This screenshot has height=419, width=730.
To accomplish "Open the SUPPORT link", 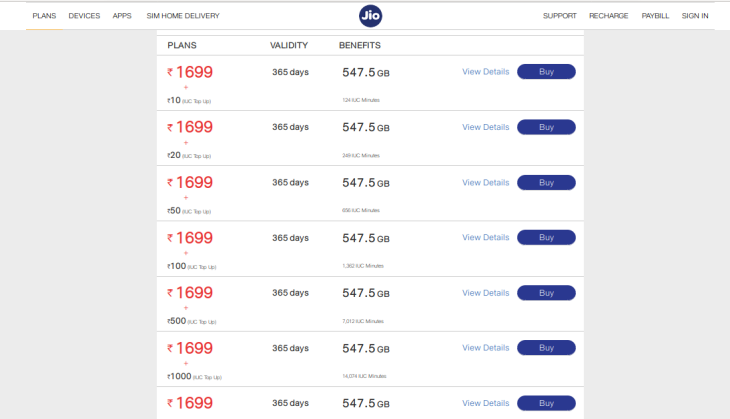I will click(560, 16).
